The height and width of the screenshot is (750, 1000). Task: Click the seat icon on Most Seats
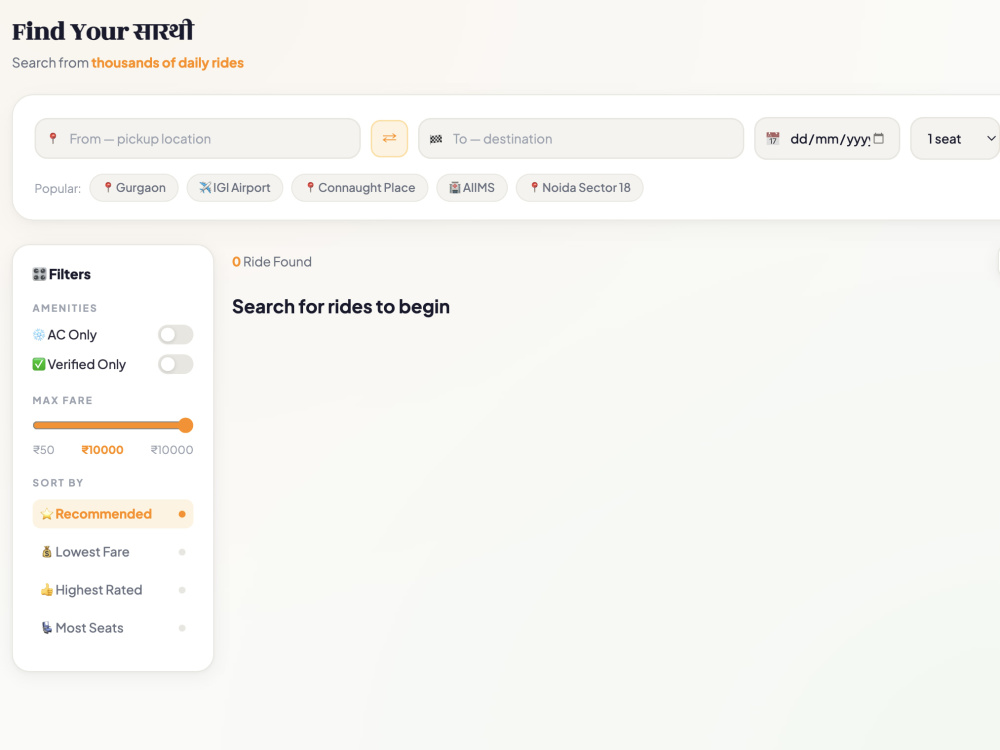coord(47,628)
